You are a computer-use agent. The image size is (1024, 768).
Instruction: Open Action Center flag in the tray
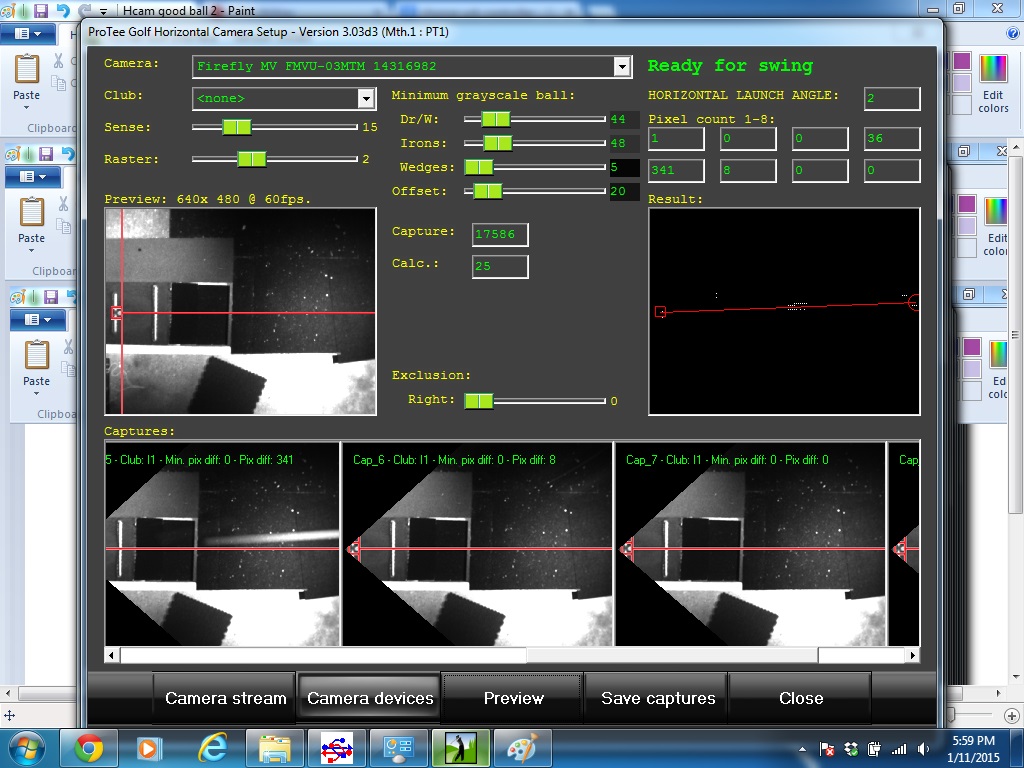(827, 750)
